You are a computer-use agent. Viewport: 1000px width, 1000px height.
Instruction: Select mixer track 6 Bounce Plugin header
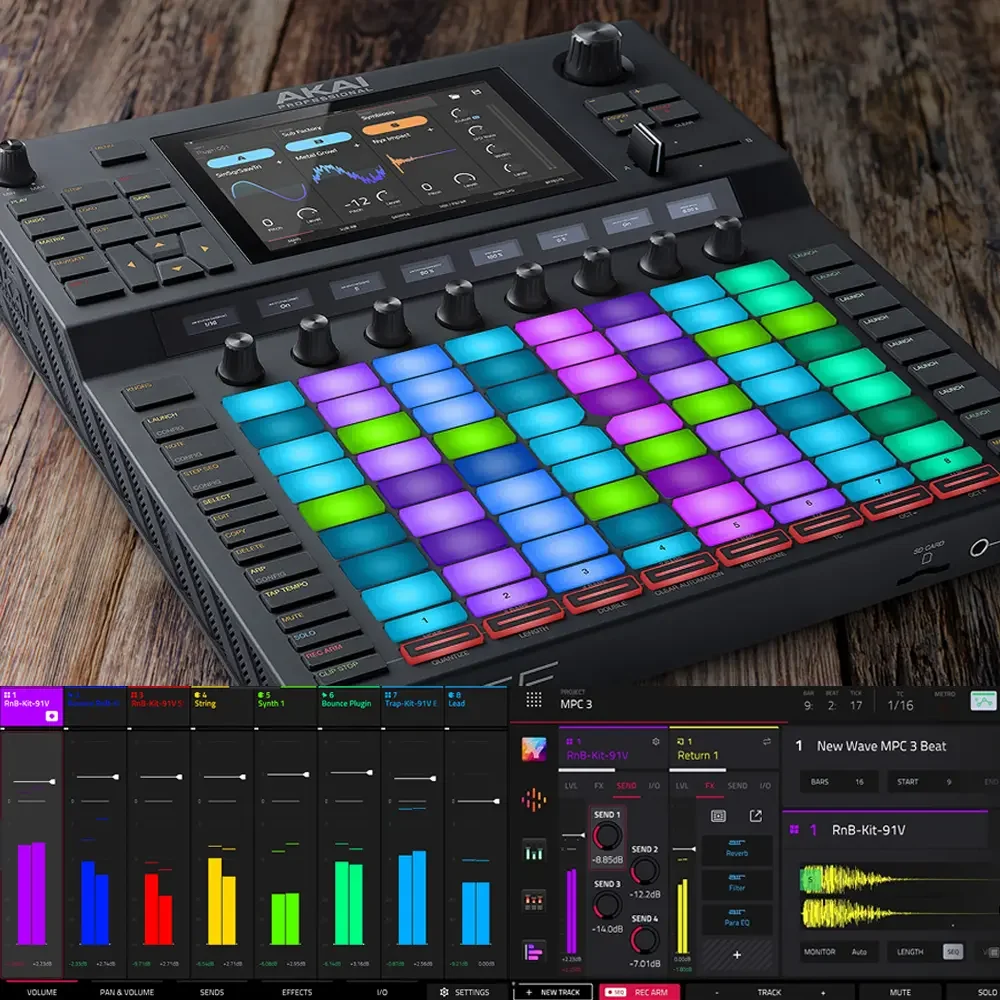coord(349,707)
